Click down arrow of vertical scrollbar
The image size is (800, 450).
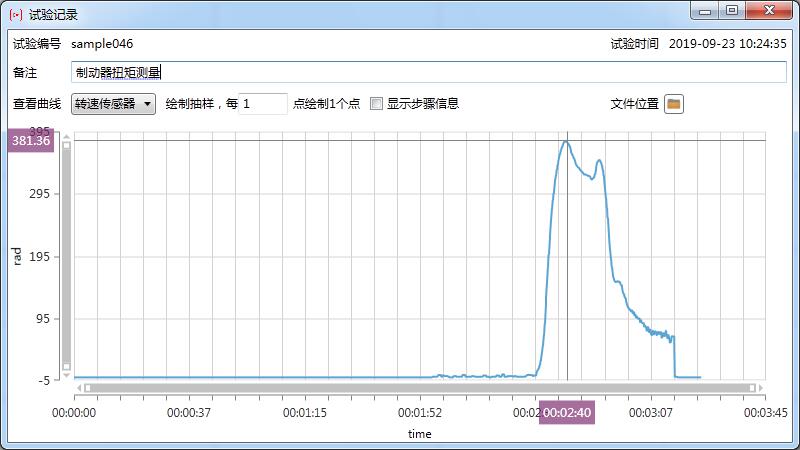point(66,375)
